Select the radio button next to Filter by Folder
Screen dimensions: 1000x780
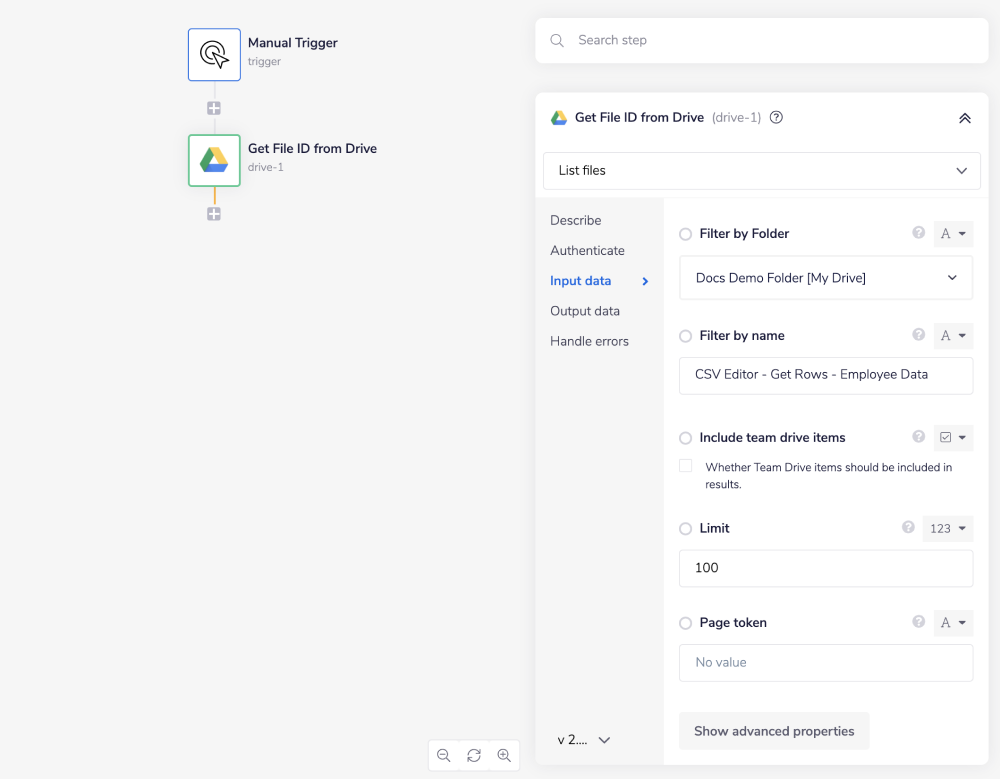[x=685, y=233]
